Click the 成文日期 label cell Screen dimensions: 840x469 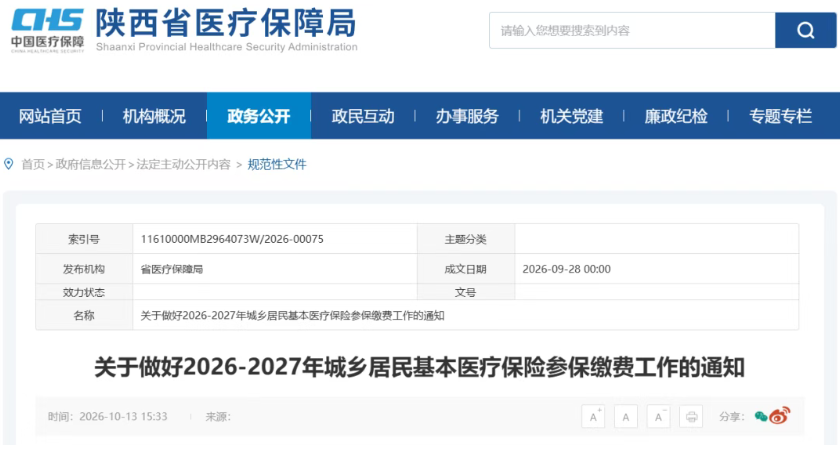coord(466,269)
